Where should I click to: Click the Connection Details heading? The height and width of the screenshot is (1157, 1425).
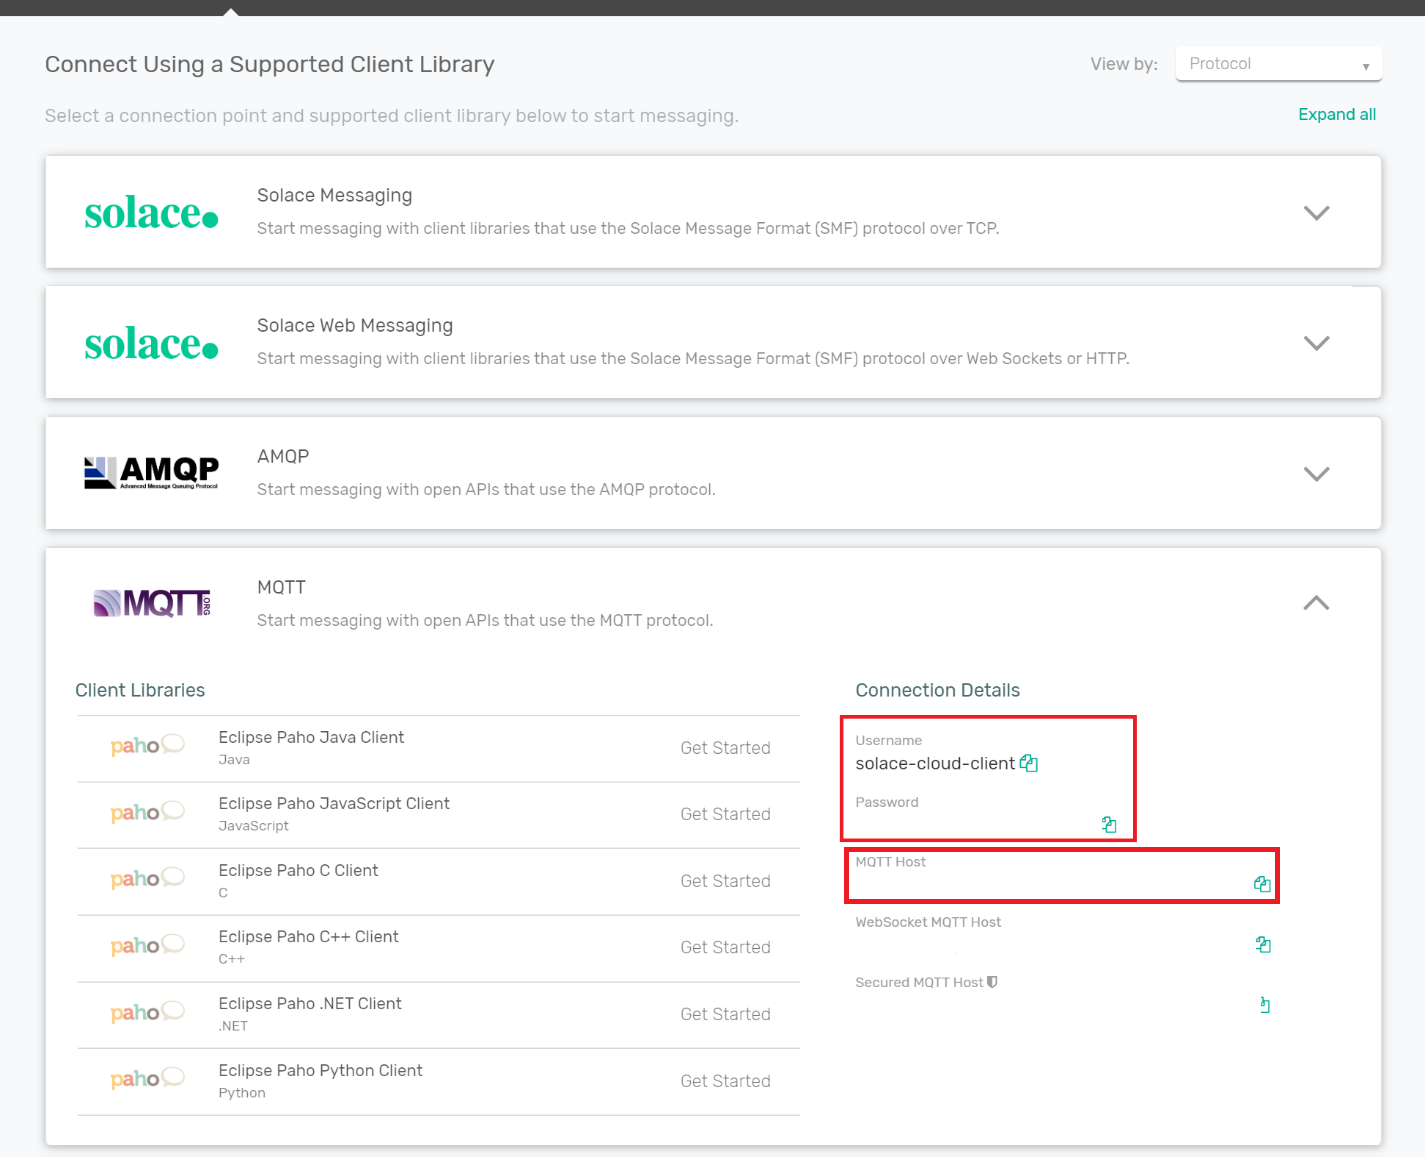(937, 690)
